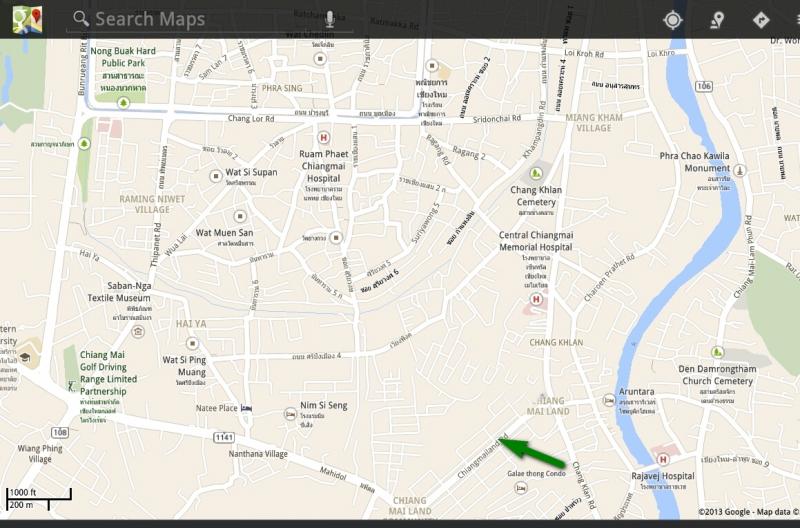The width and height of the screenshot is (800, 528).
Task: Select the Saban-Nga Textile Museum marker
Action: tap(138, 332)
